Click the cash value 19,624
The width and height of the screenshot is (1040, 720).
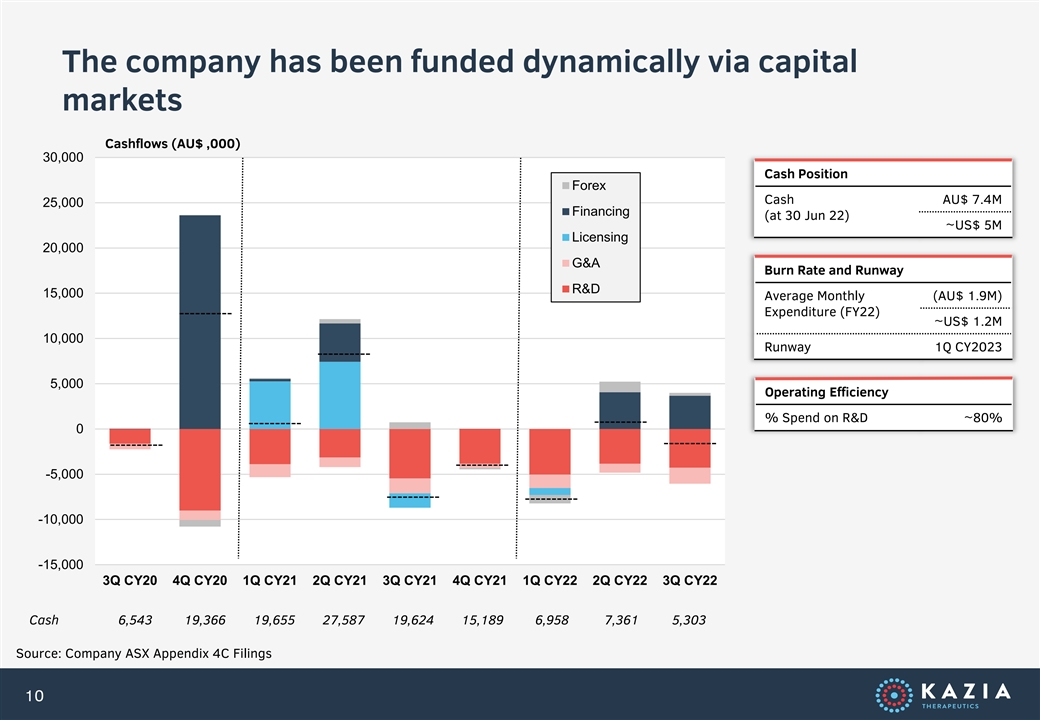tap(413, 620)
